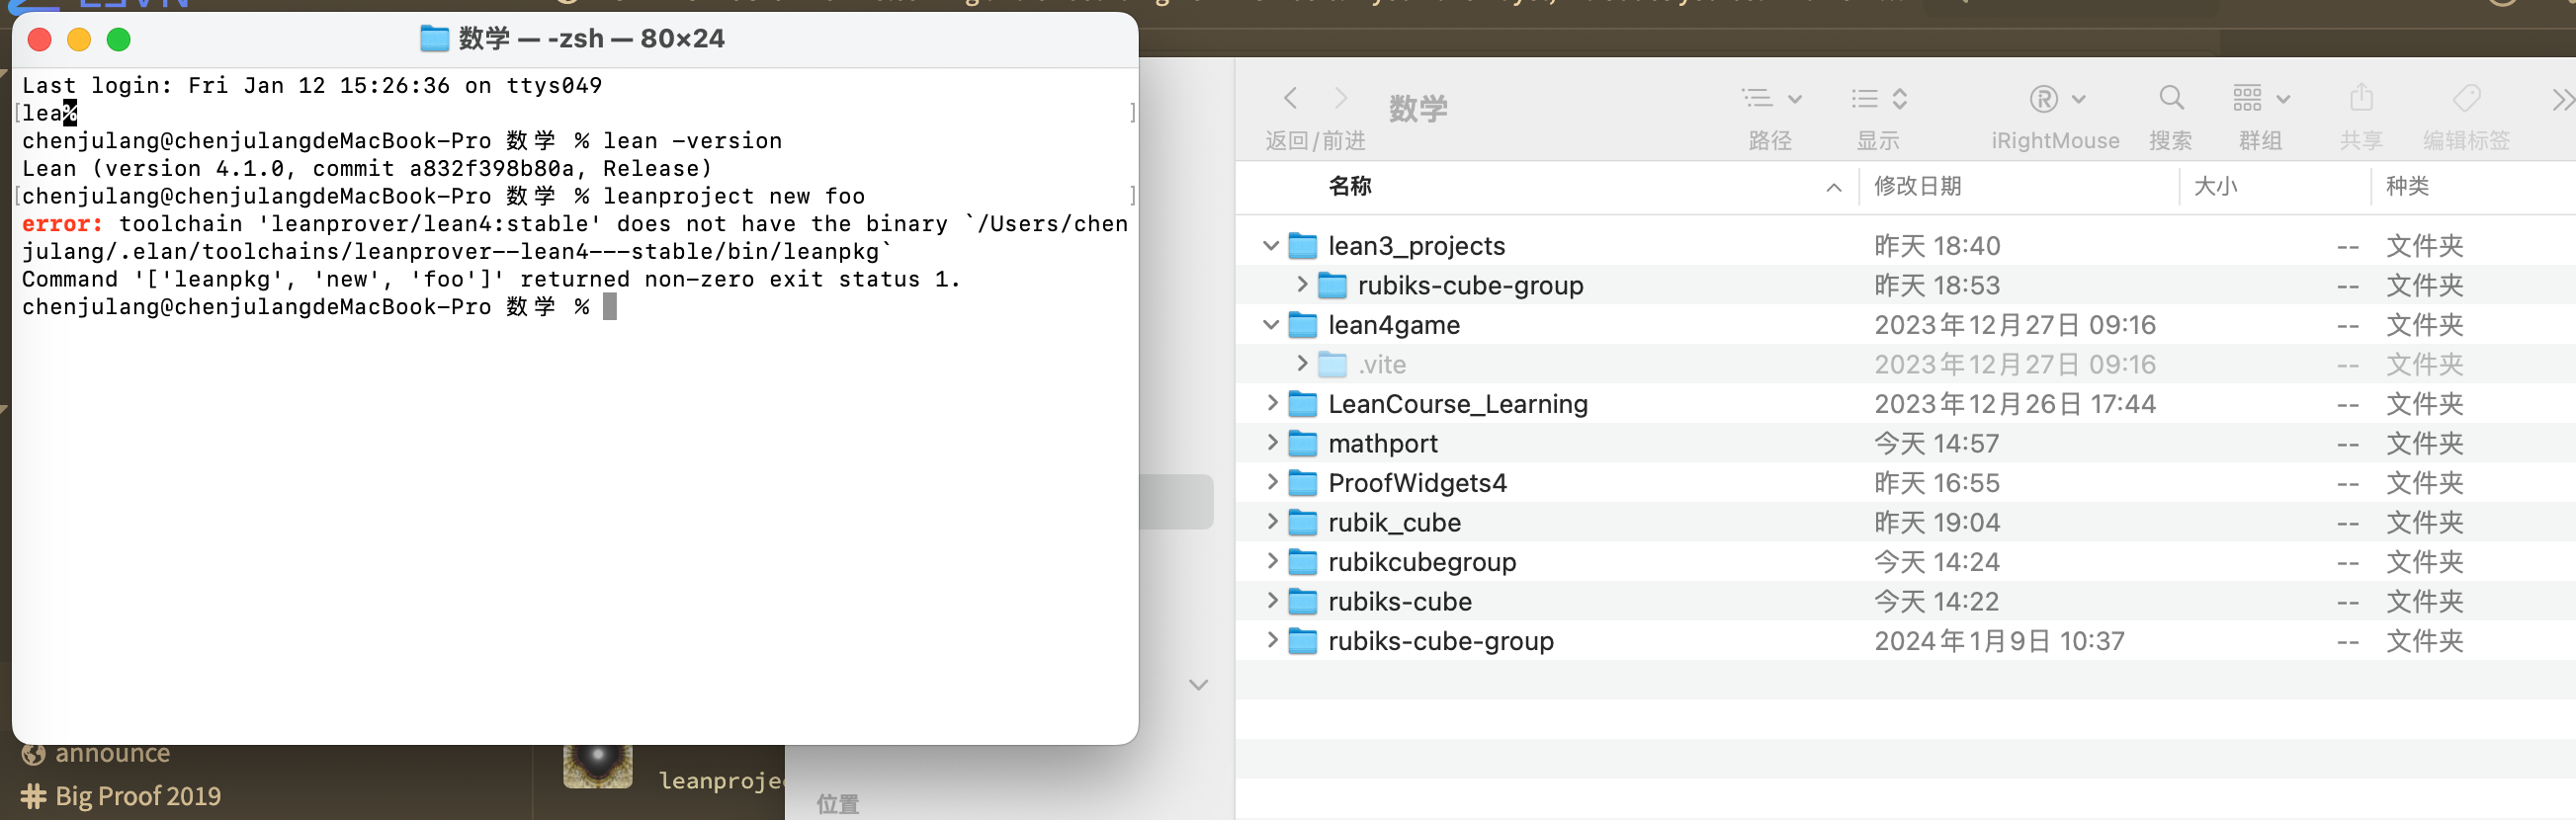Zoom the Terminal window with green button

[119, 39]
